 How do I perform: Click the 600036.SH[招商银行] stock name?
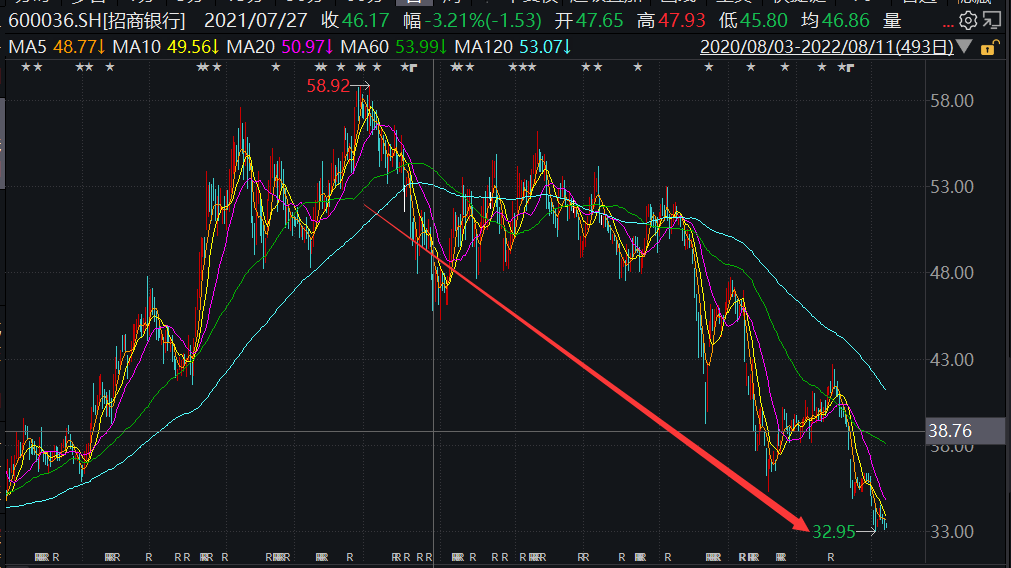[97, 20]
